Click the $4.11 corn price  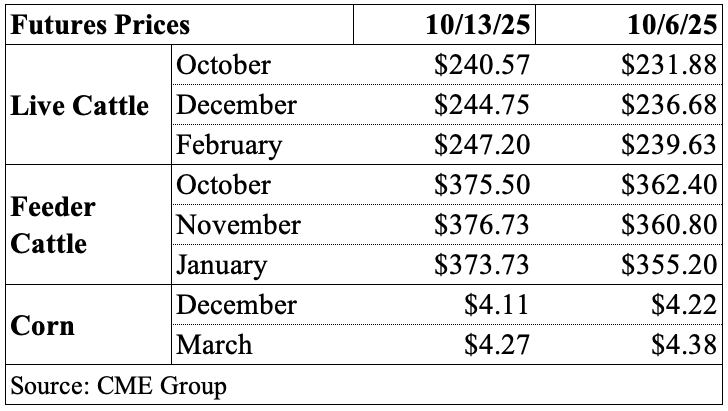497,305
